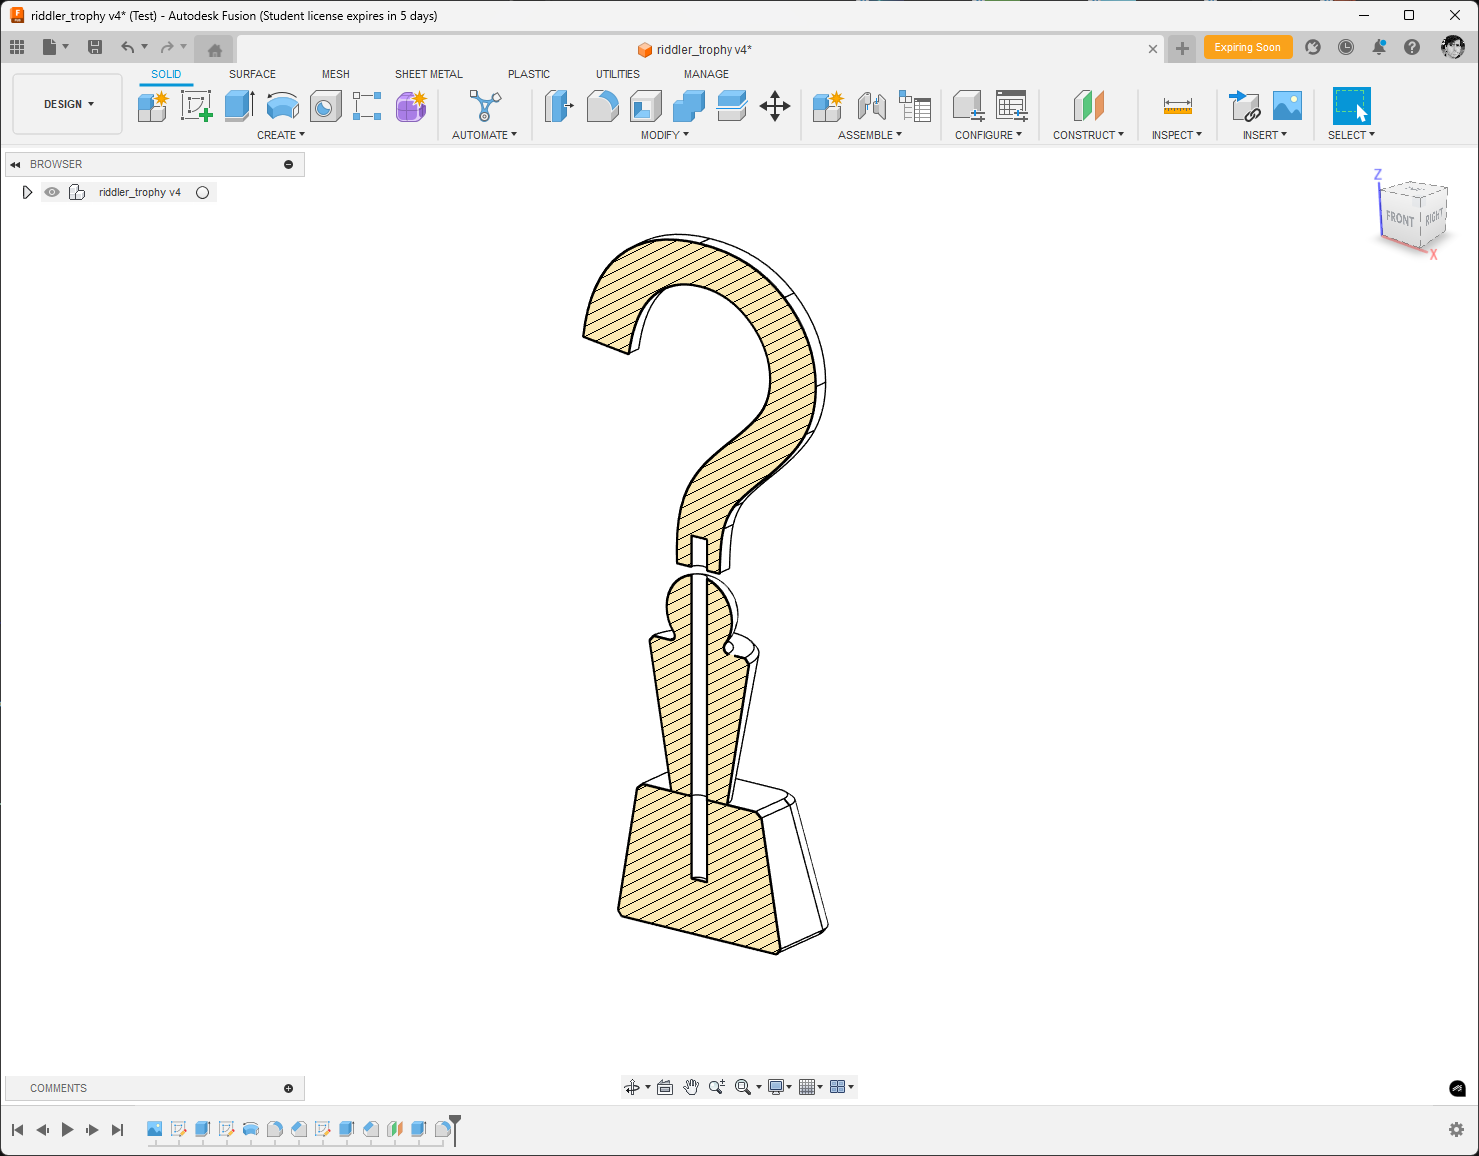Click the Undo arrow button
The image size is (1479, 1156).
[127, 47]
